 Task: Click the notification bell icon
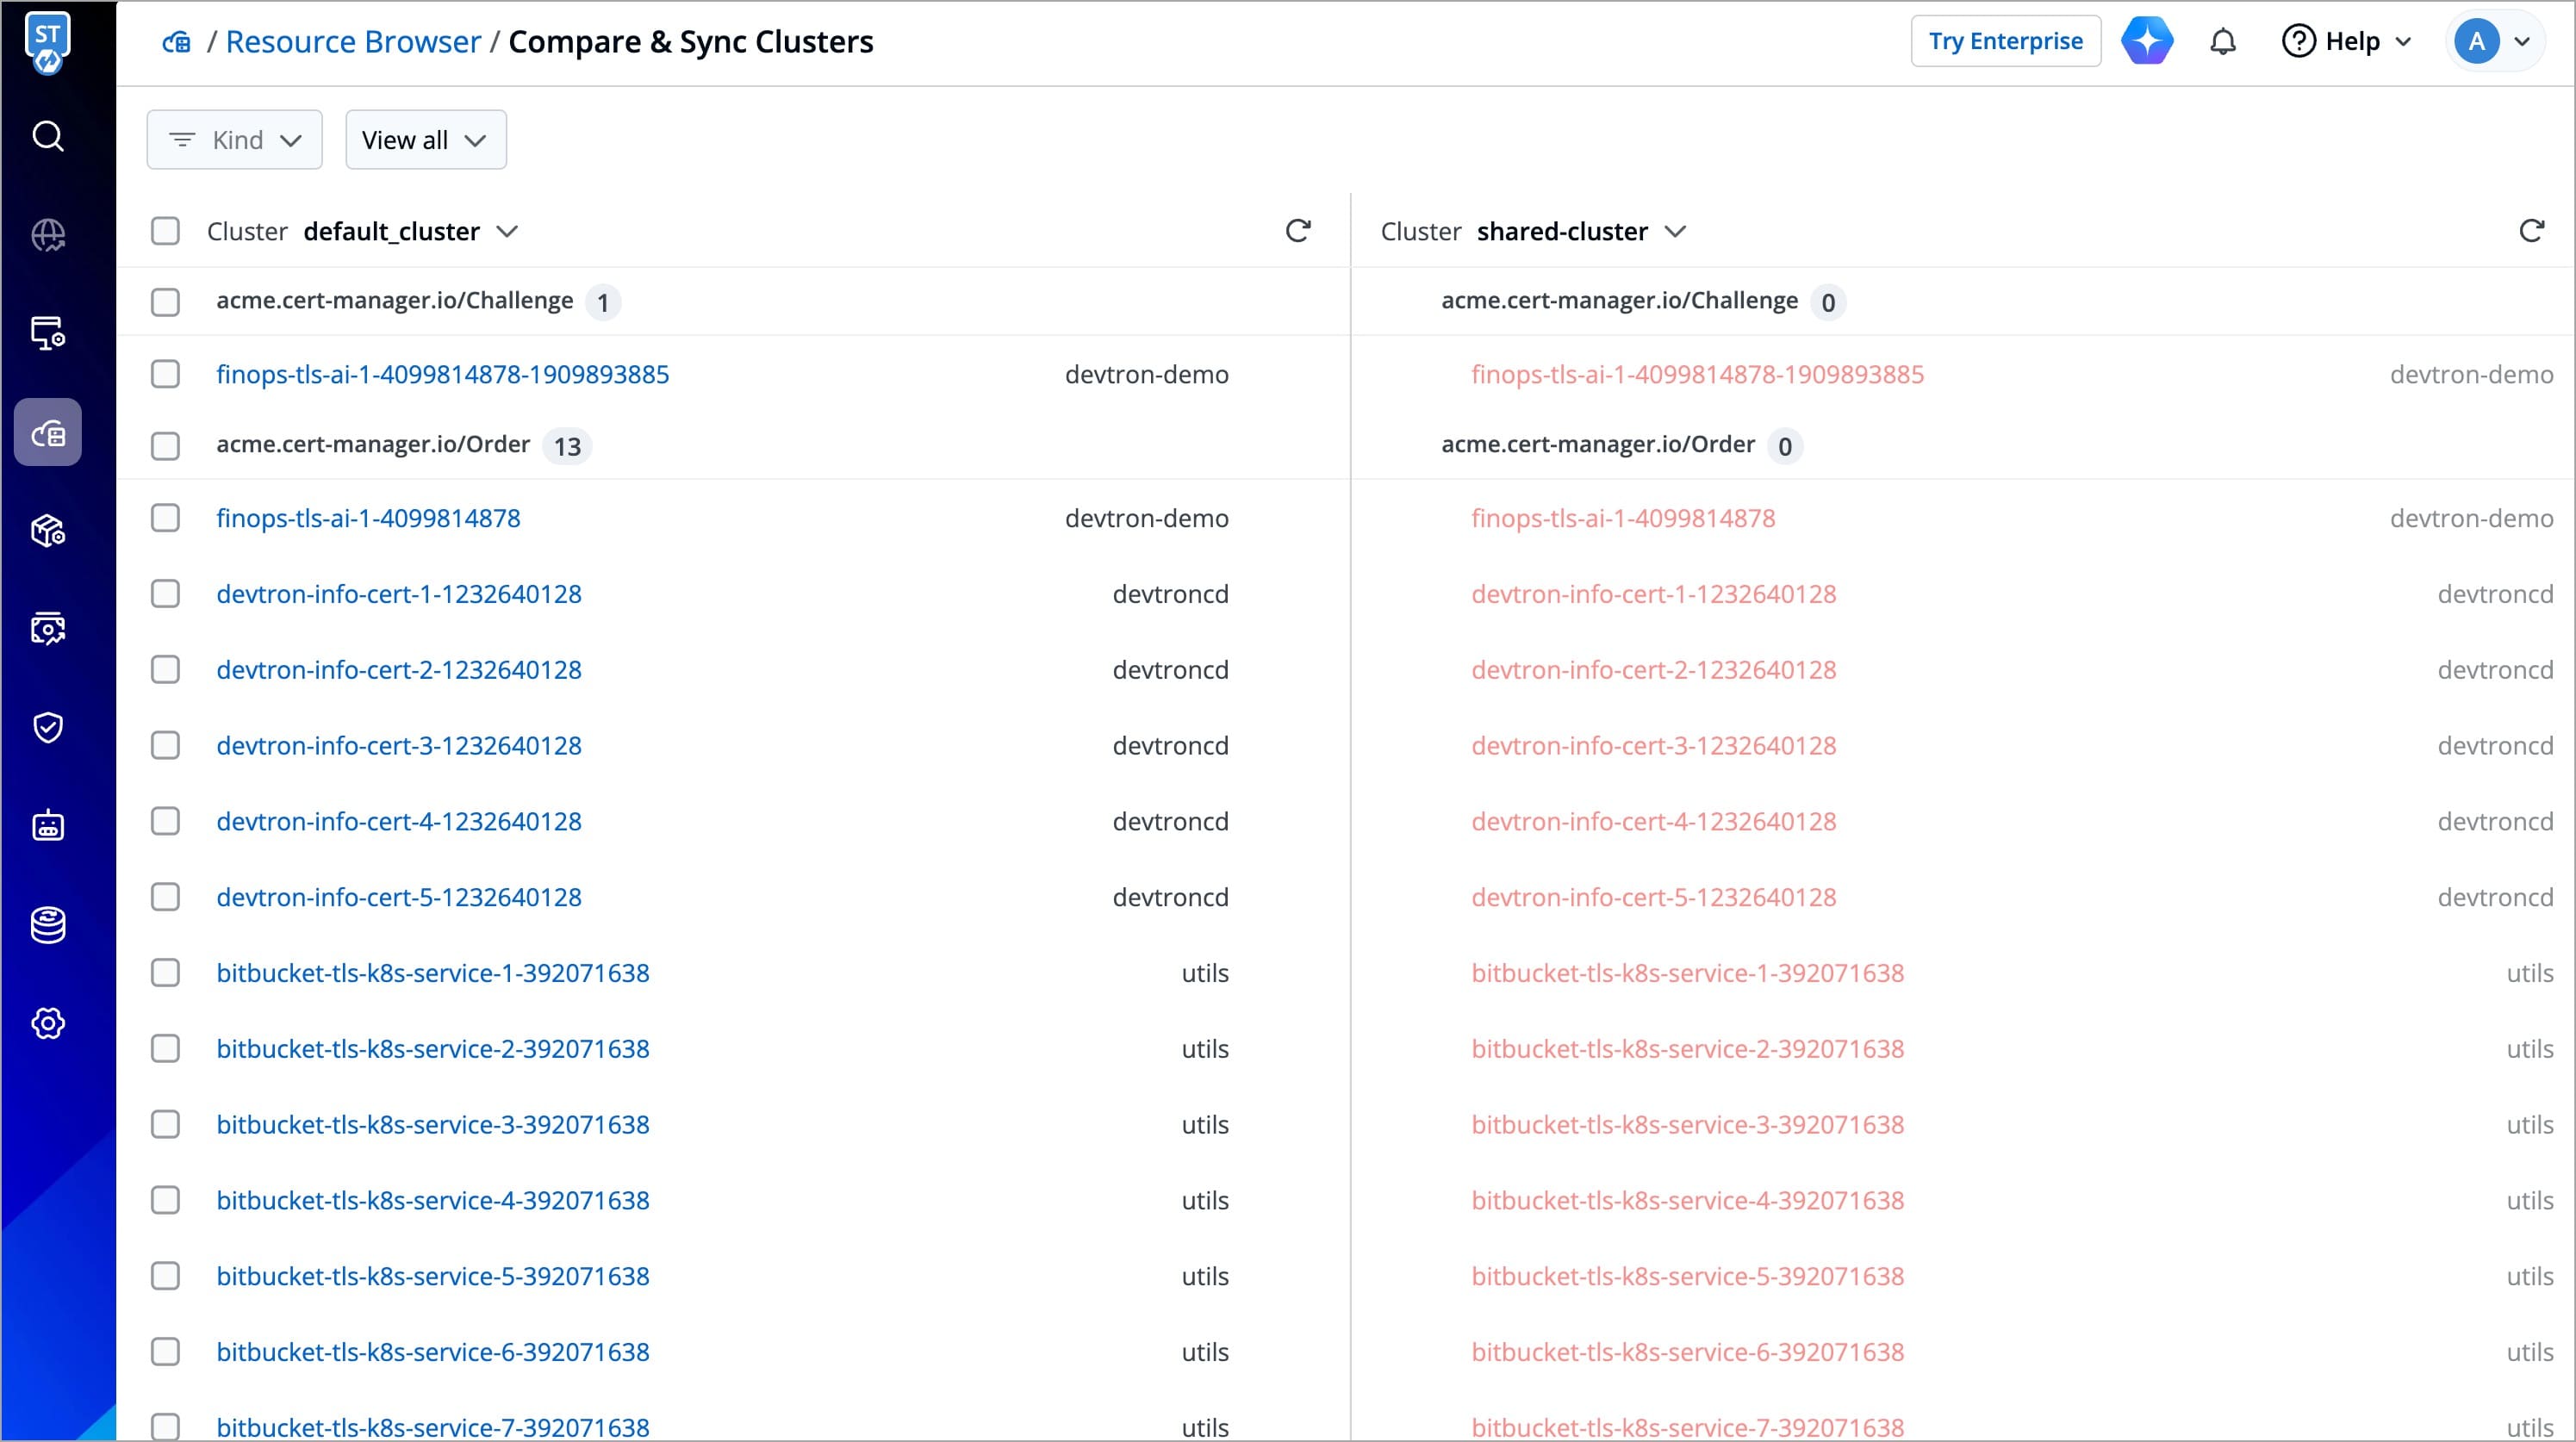click(2222, 42)
